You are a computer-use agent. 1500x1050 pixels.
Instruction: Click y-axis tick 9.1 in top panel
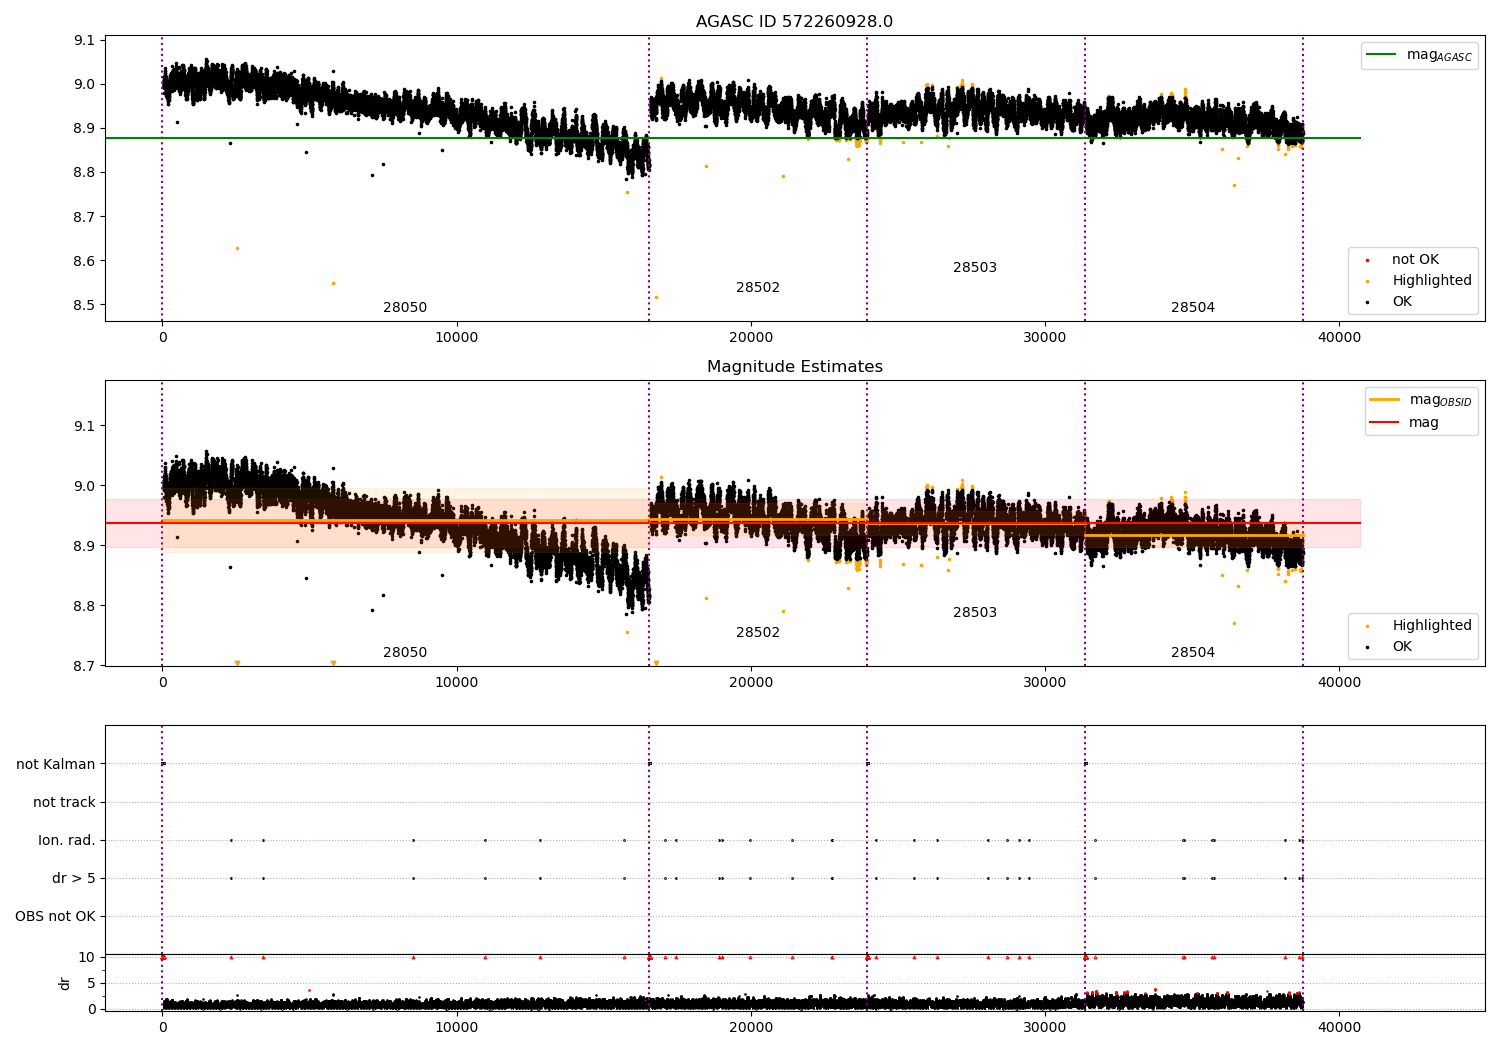coord(84,40)
